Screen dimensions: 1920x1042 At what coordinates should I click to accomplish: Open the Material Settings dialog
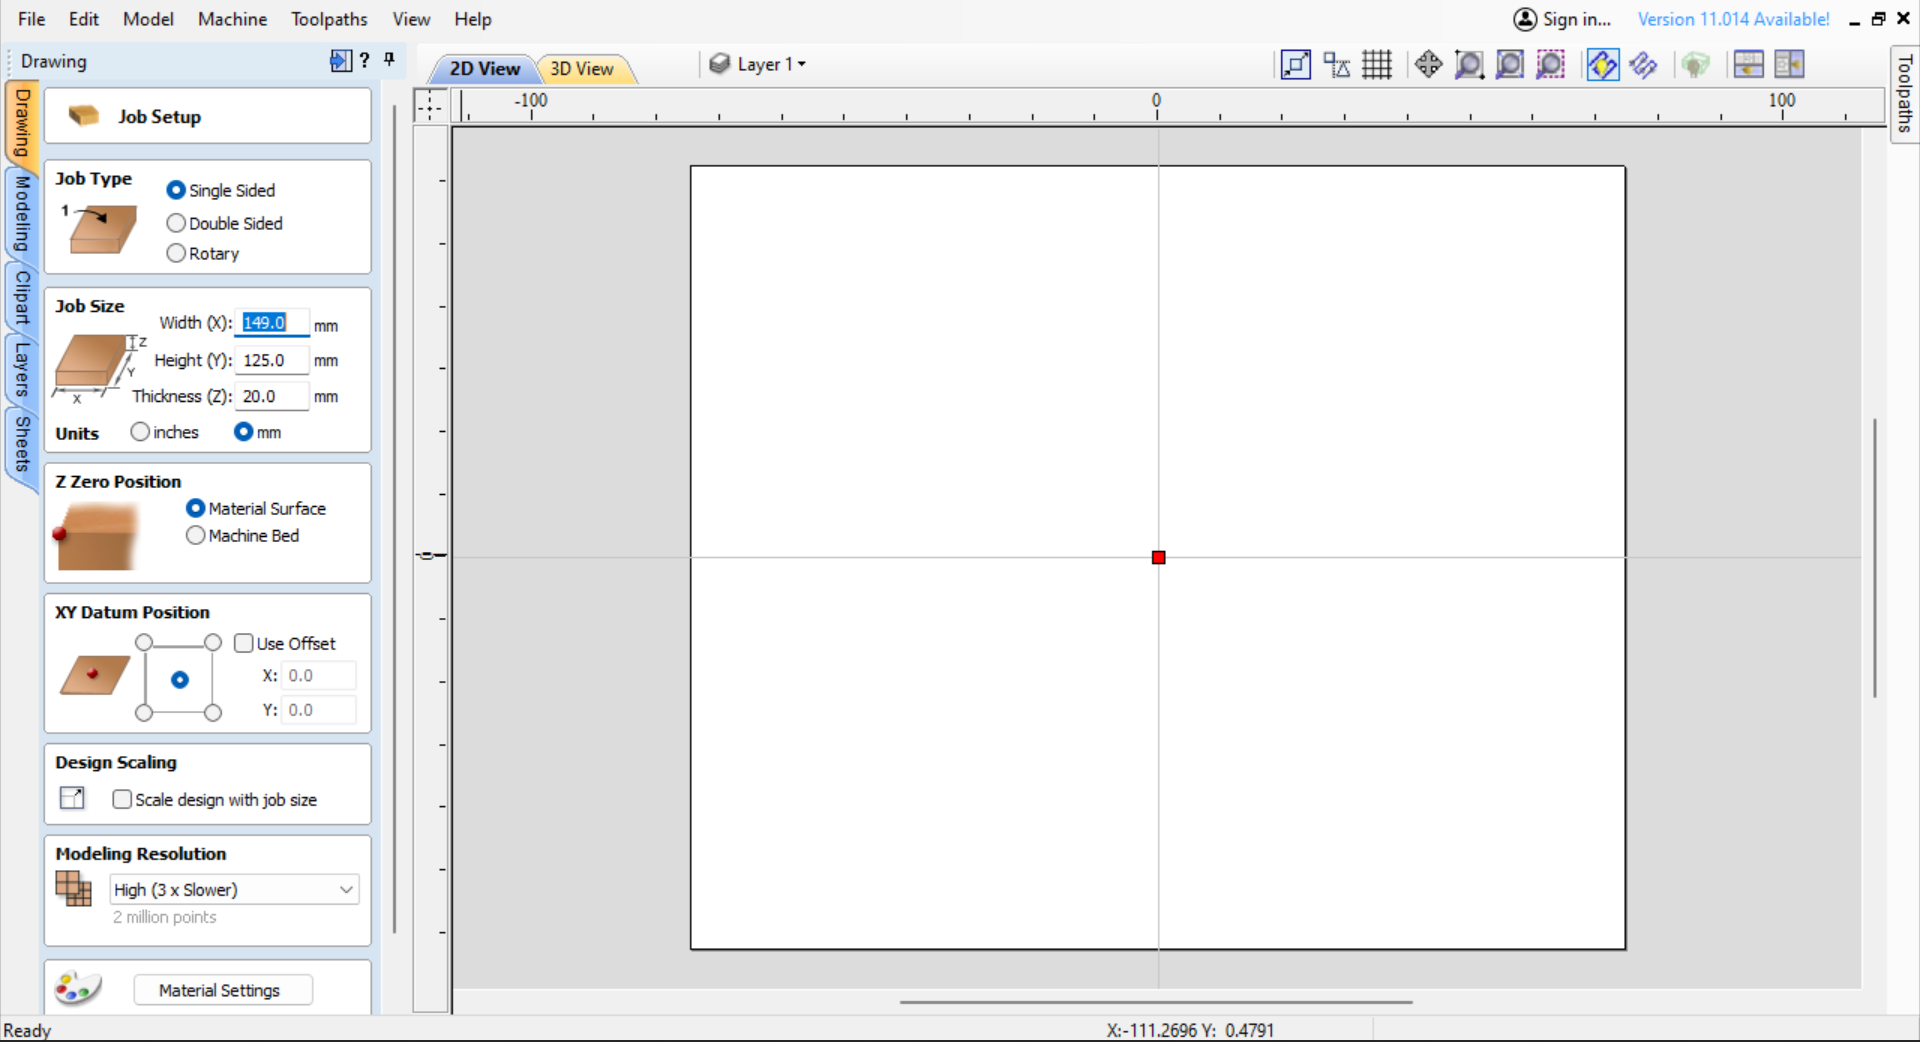223,990
